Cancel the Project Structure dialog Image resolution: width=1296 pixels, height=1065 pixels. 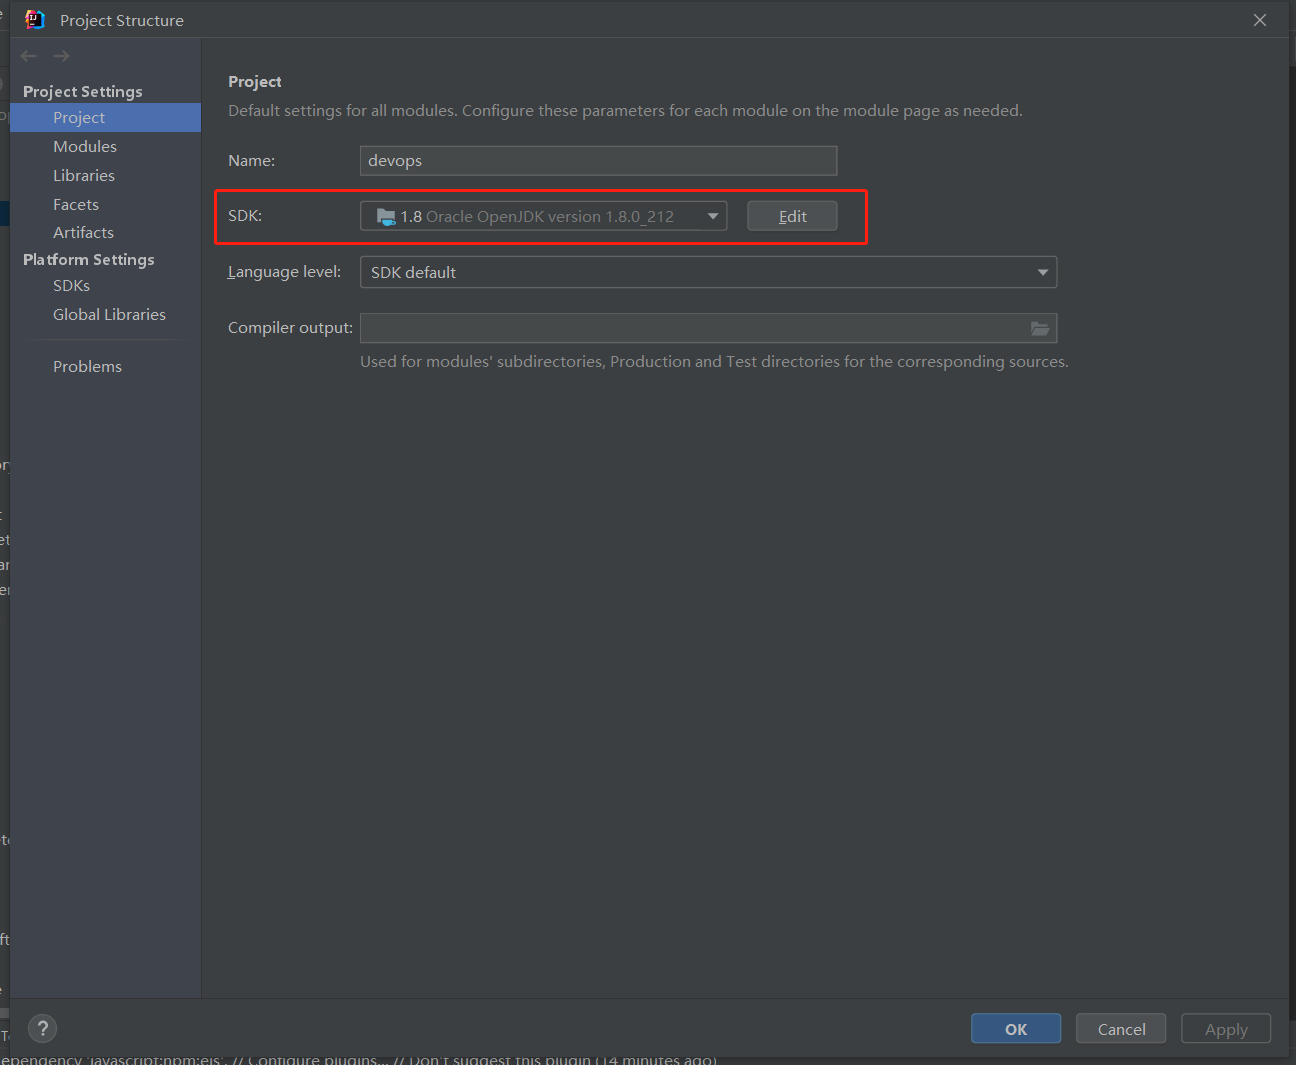point(1121,1029)
